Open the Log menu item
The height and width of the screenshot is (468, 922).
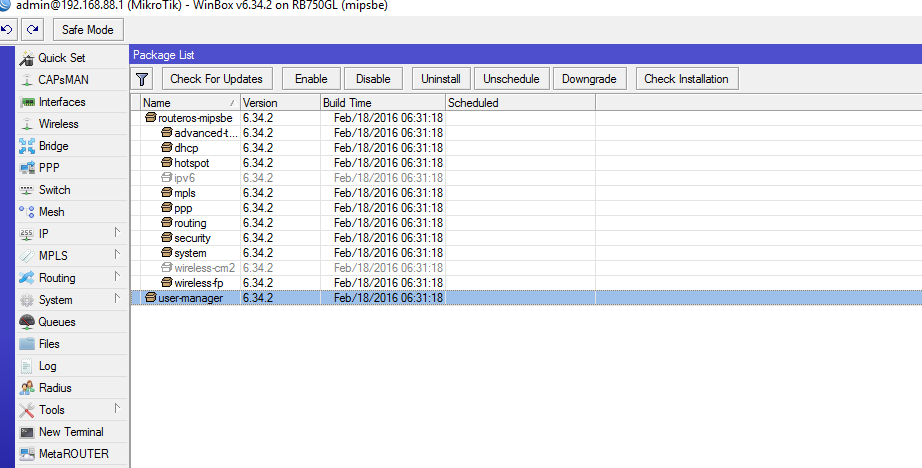(47, 366)
